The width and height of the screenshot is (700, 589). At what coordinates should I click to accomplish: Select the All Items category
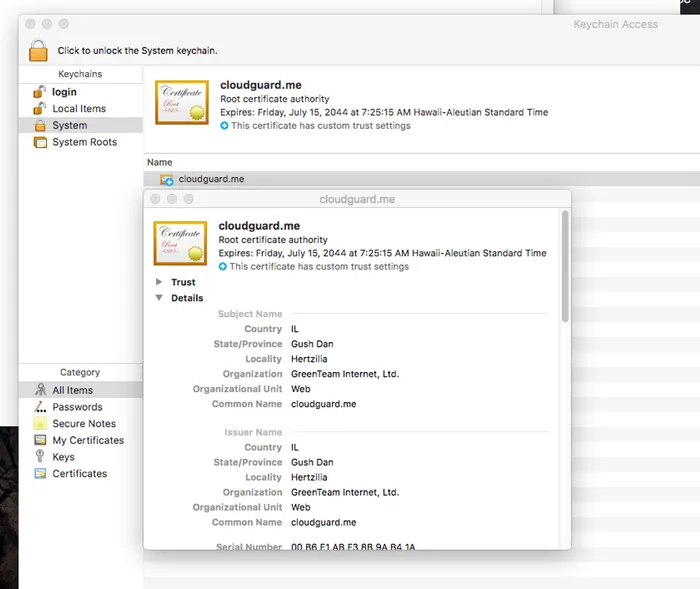(x=72, y=390)
